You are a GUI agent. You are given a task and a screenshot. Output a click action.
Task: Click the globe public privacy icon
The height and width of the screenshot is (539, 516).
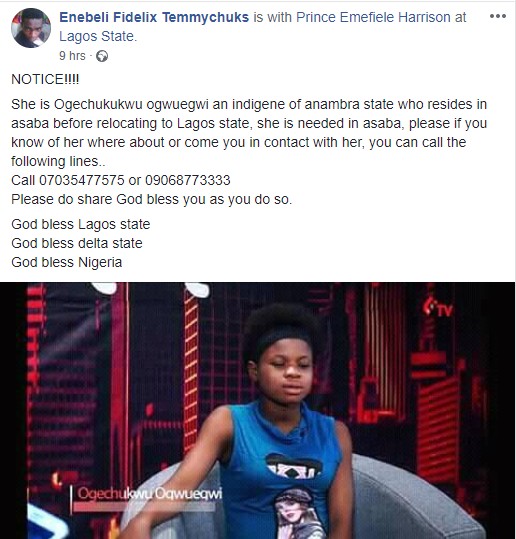(101, 56)
